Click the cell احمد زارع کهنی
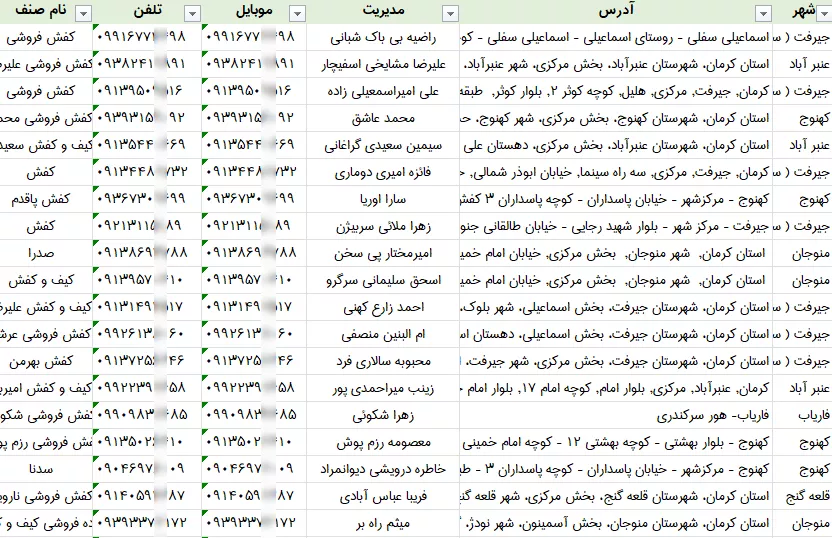This screenshot has height=538, width=832. point(383,308)
